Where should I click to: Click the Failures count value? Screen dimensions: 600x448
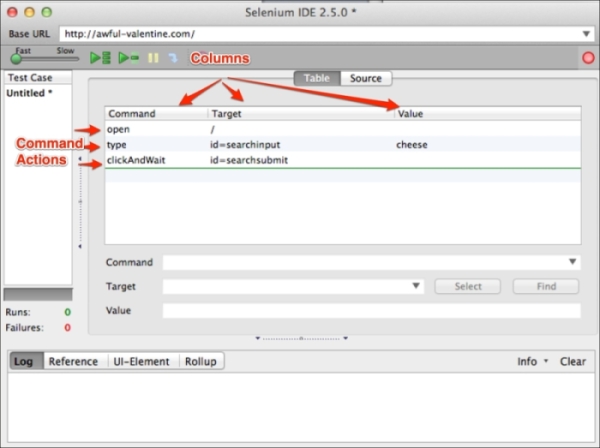[68, 328]
